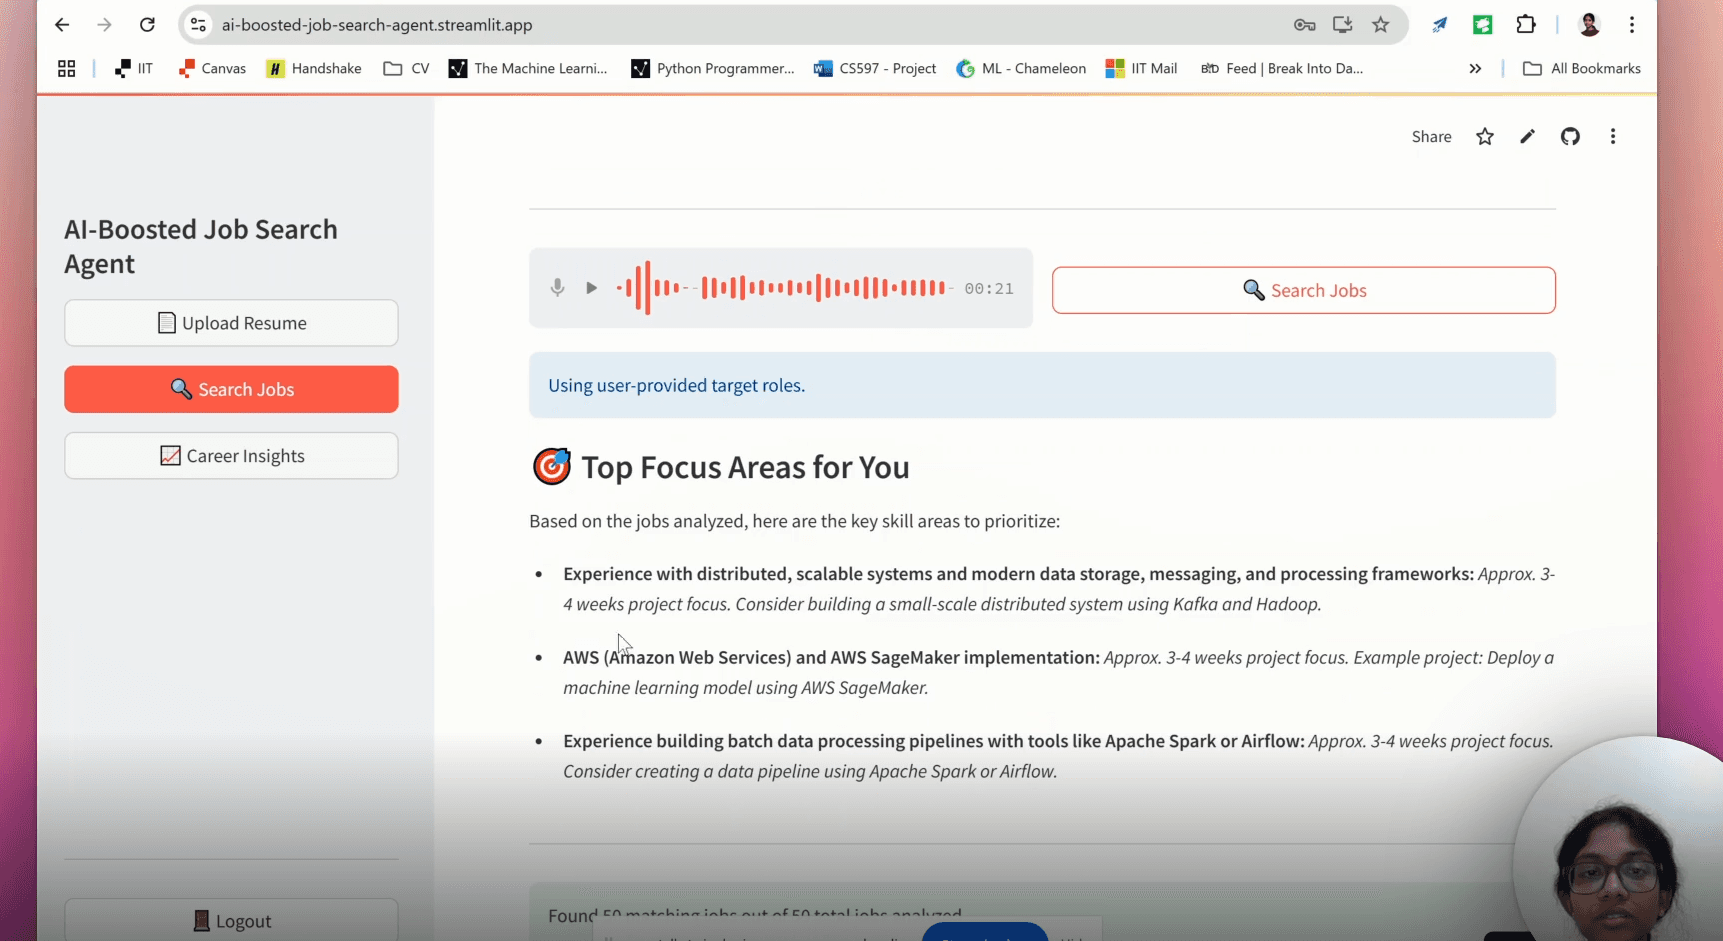1723x941 pixels.
Task: Open the password manager key icon
Action: pyautogui.click(x=1304, y=25)
